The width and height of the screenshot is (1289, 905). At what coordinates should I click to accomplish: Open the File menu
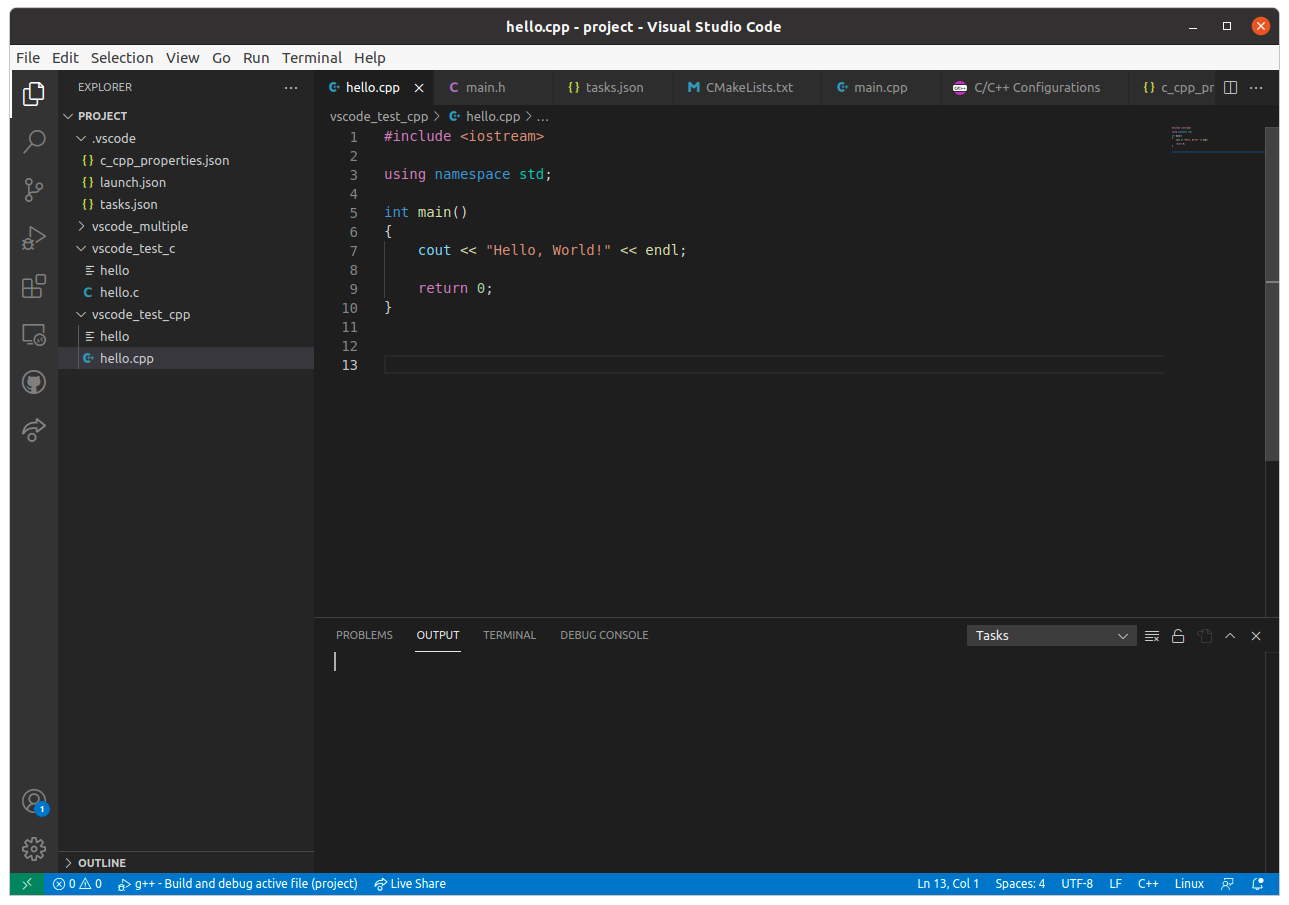28,58
